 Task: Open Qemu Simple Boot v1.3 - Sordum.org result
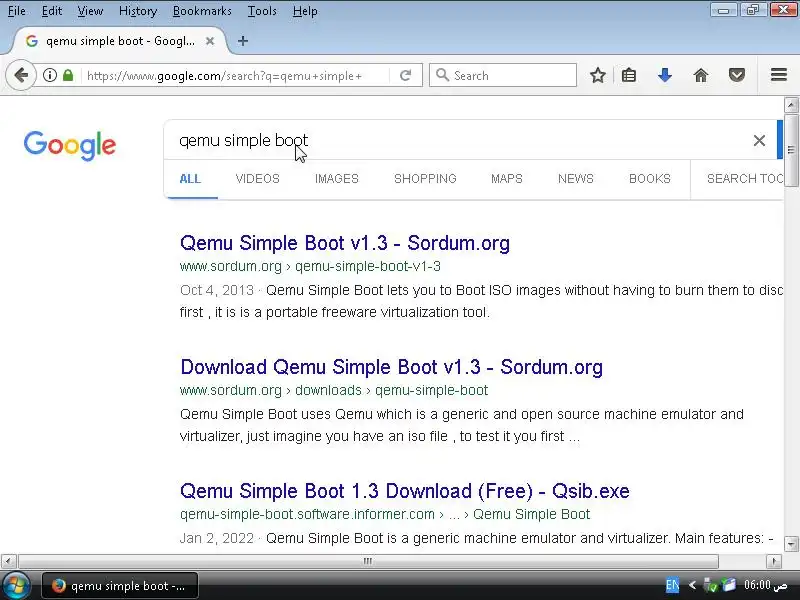[345, 243]
